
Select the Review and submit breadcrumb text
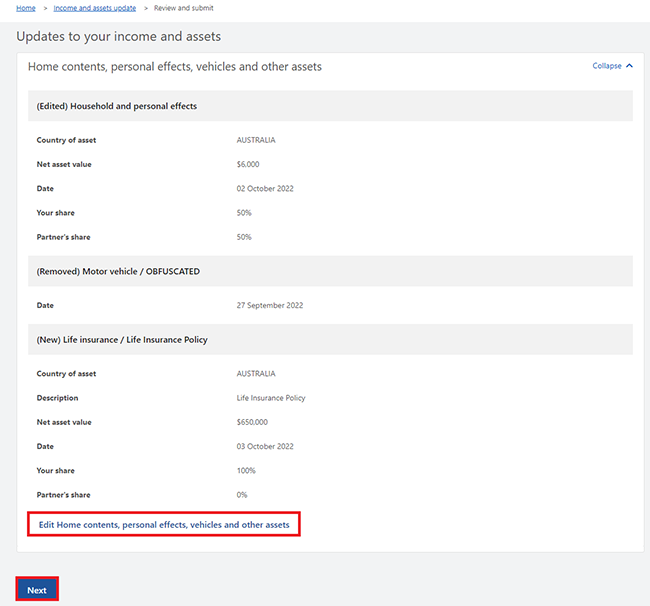click(183, 8)
